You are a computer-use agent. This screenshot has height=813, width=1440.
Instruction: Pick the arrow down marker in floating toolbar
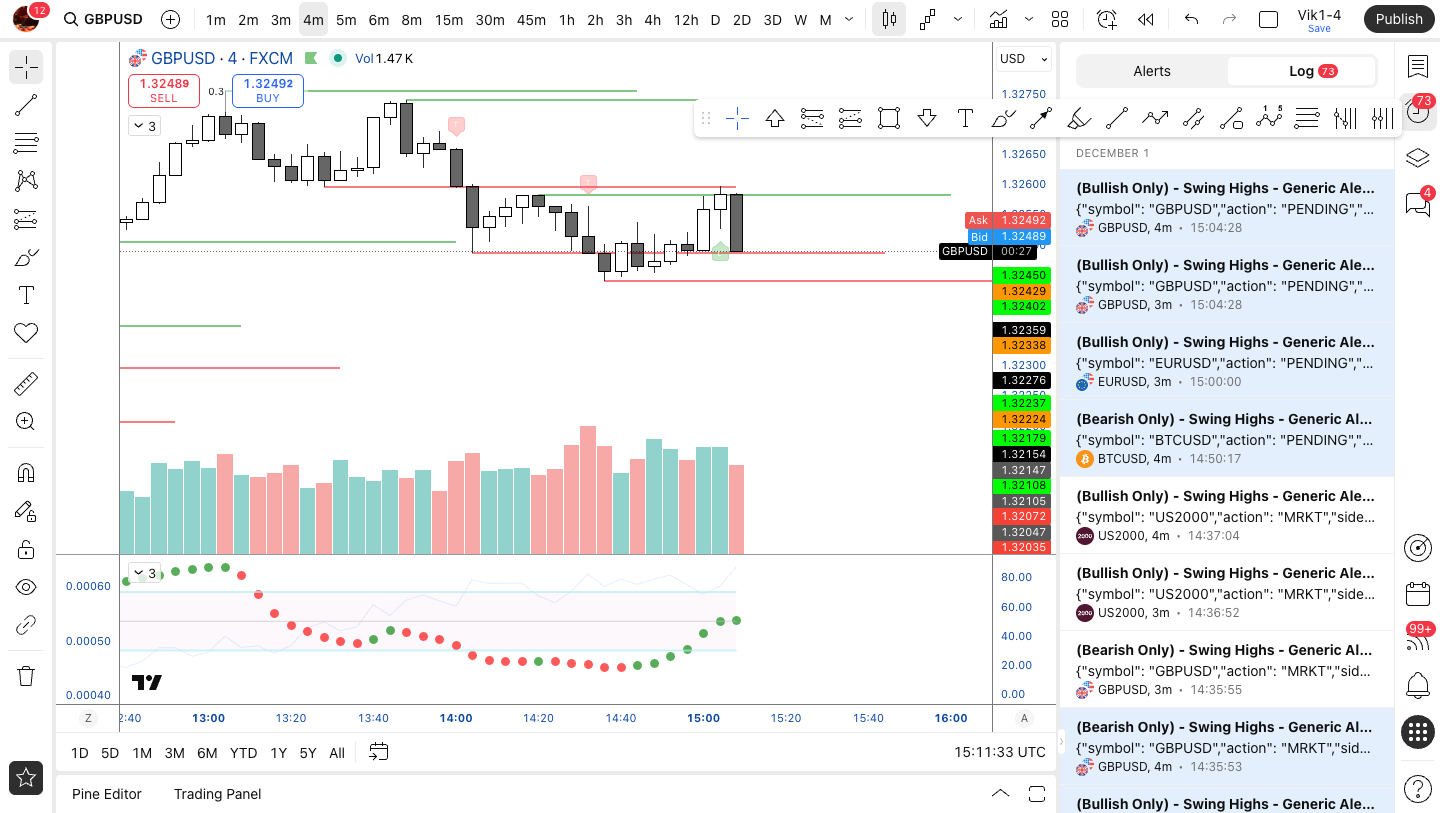pyautogui.click(x=926, y=118)
